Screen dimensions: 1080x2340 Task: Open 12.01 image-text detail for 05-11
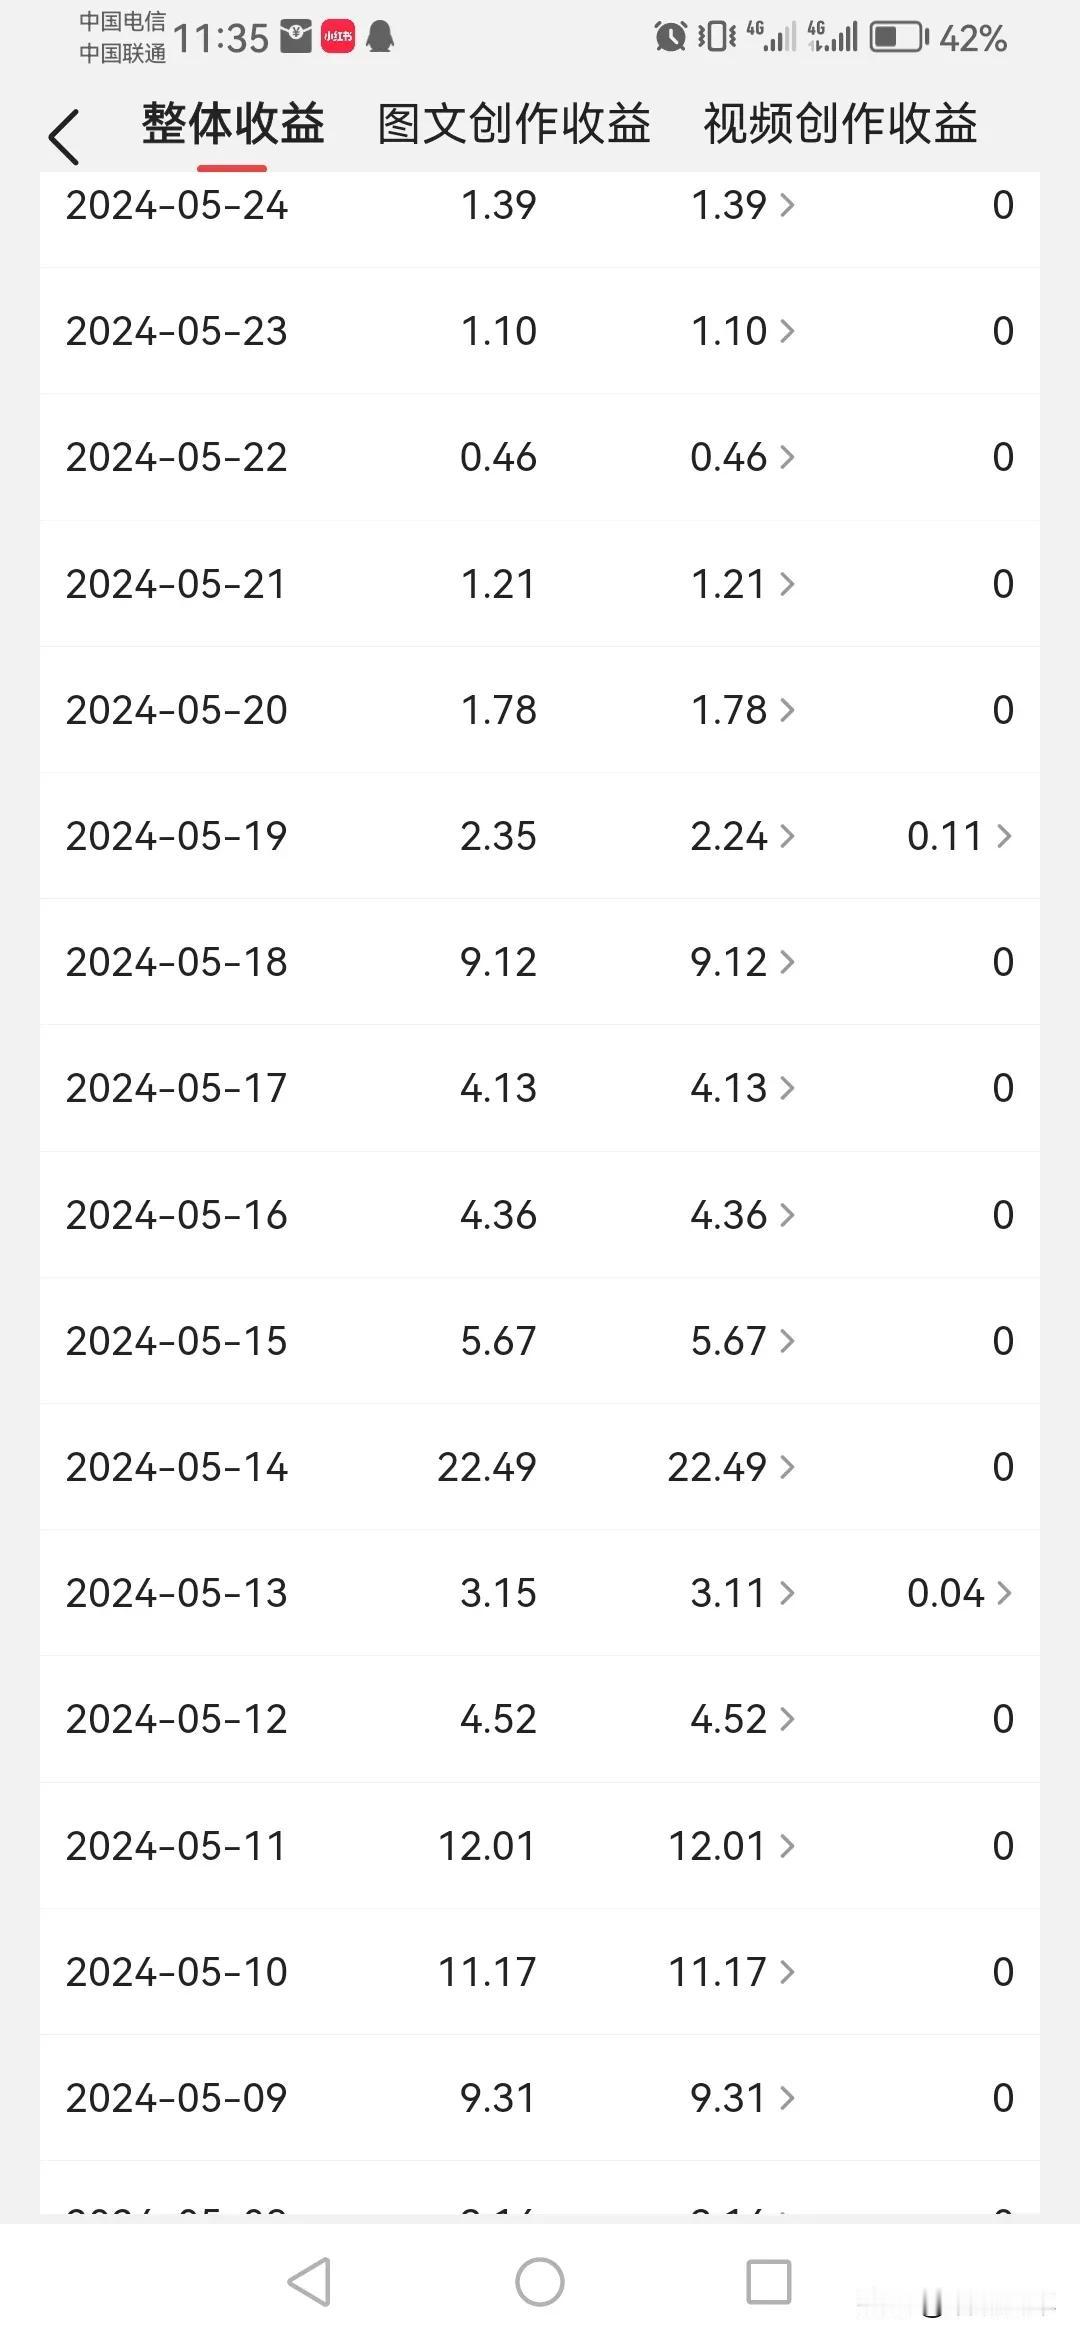731,1846
